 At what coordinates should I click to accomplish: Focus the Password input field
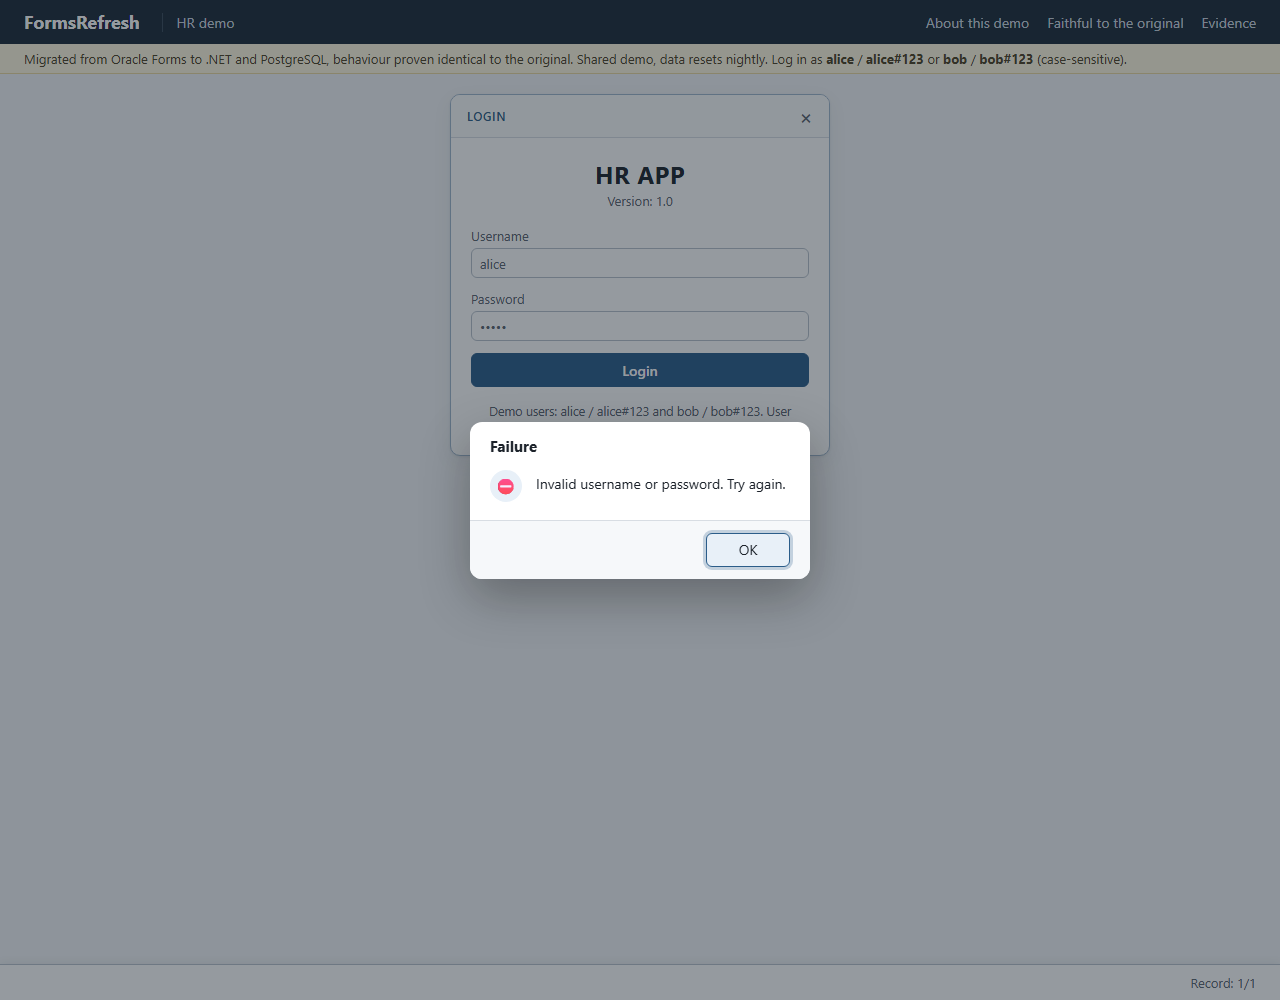[640, 326]
